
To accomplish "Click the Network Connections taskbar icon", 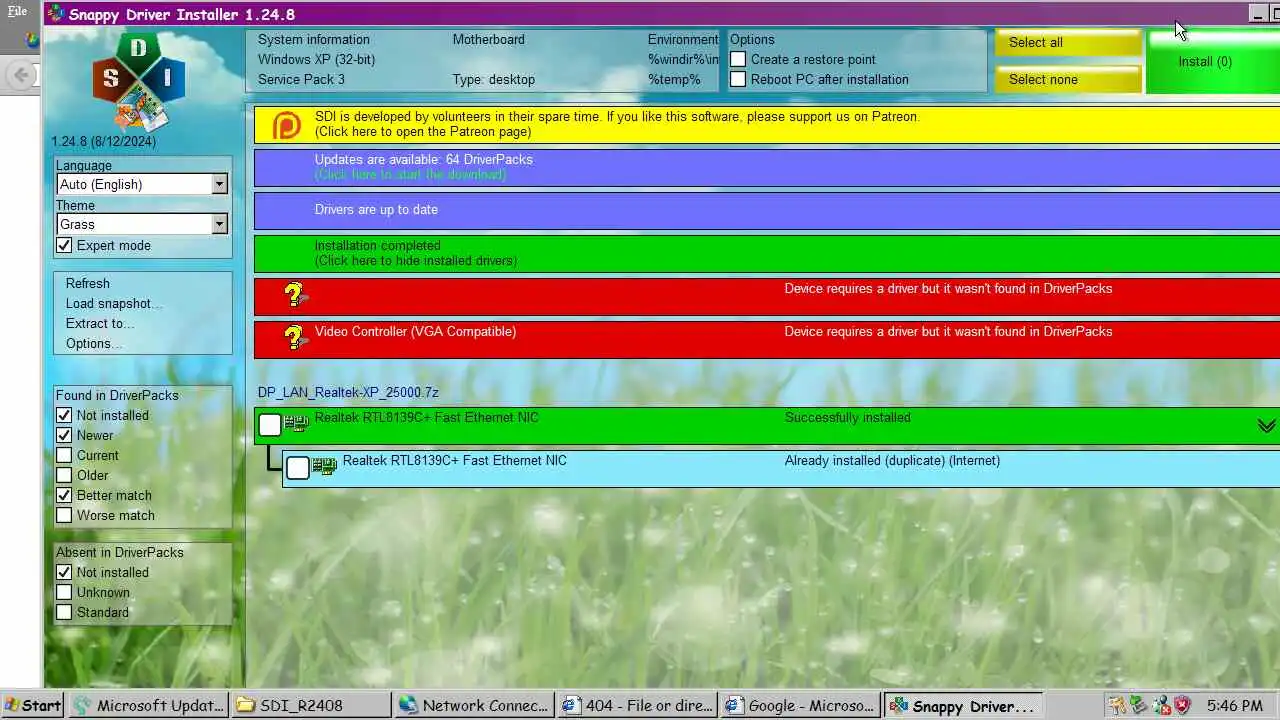I will pos(408,705).
